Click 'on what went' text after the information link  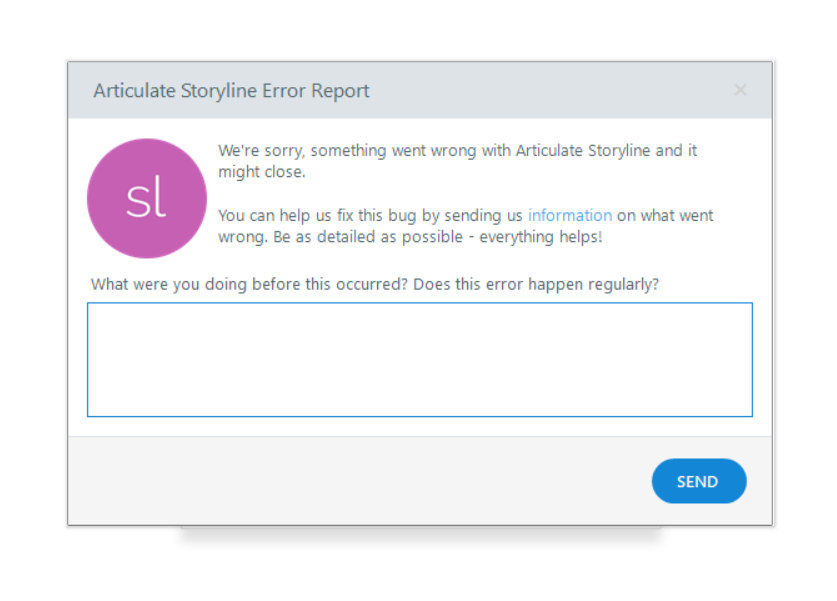665,215
